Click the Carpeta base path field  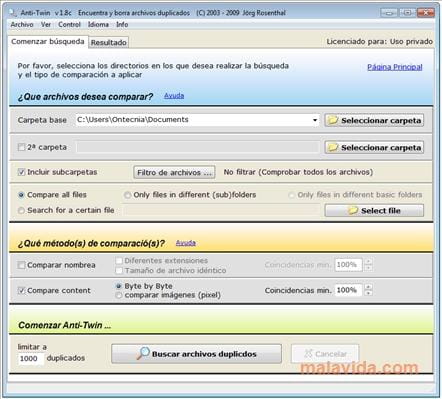(197, 120)
